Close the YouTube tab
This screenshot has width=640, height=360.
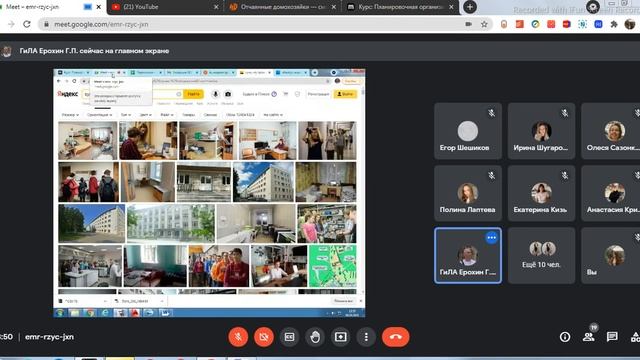216,7
